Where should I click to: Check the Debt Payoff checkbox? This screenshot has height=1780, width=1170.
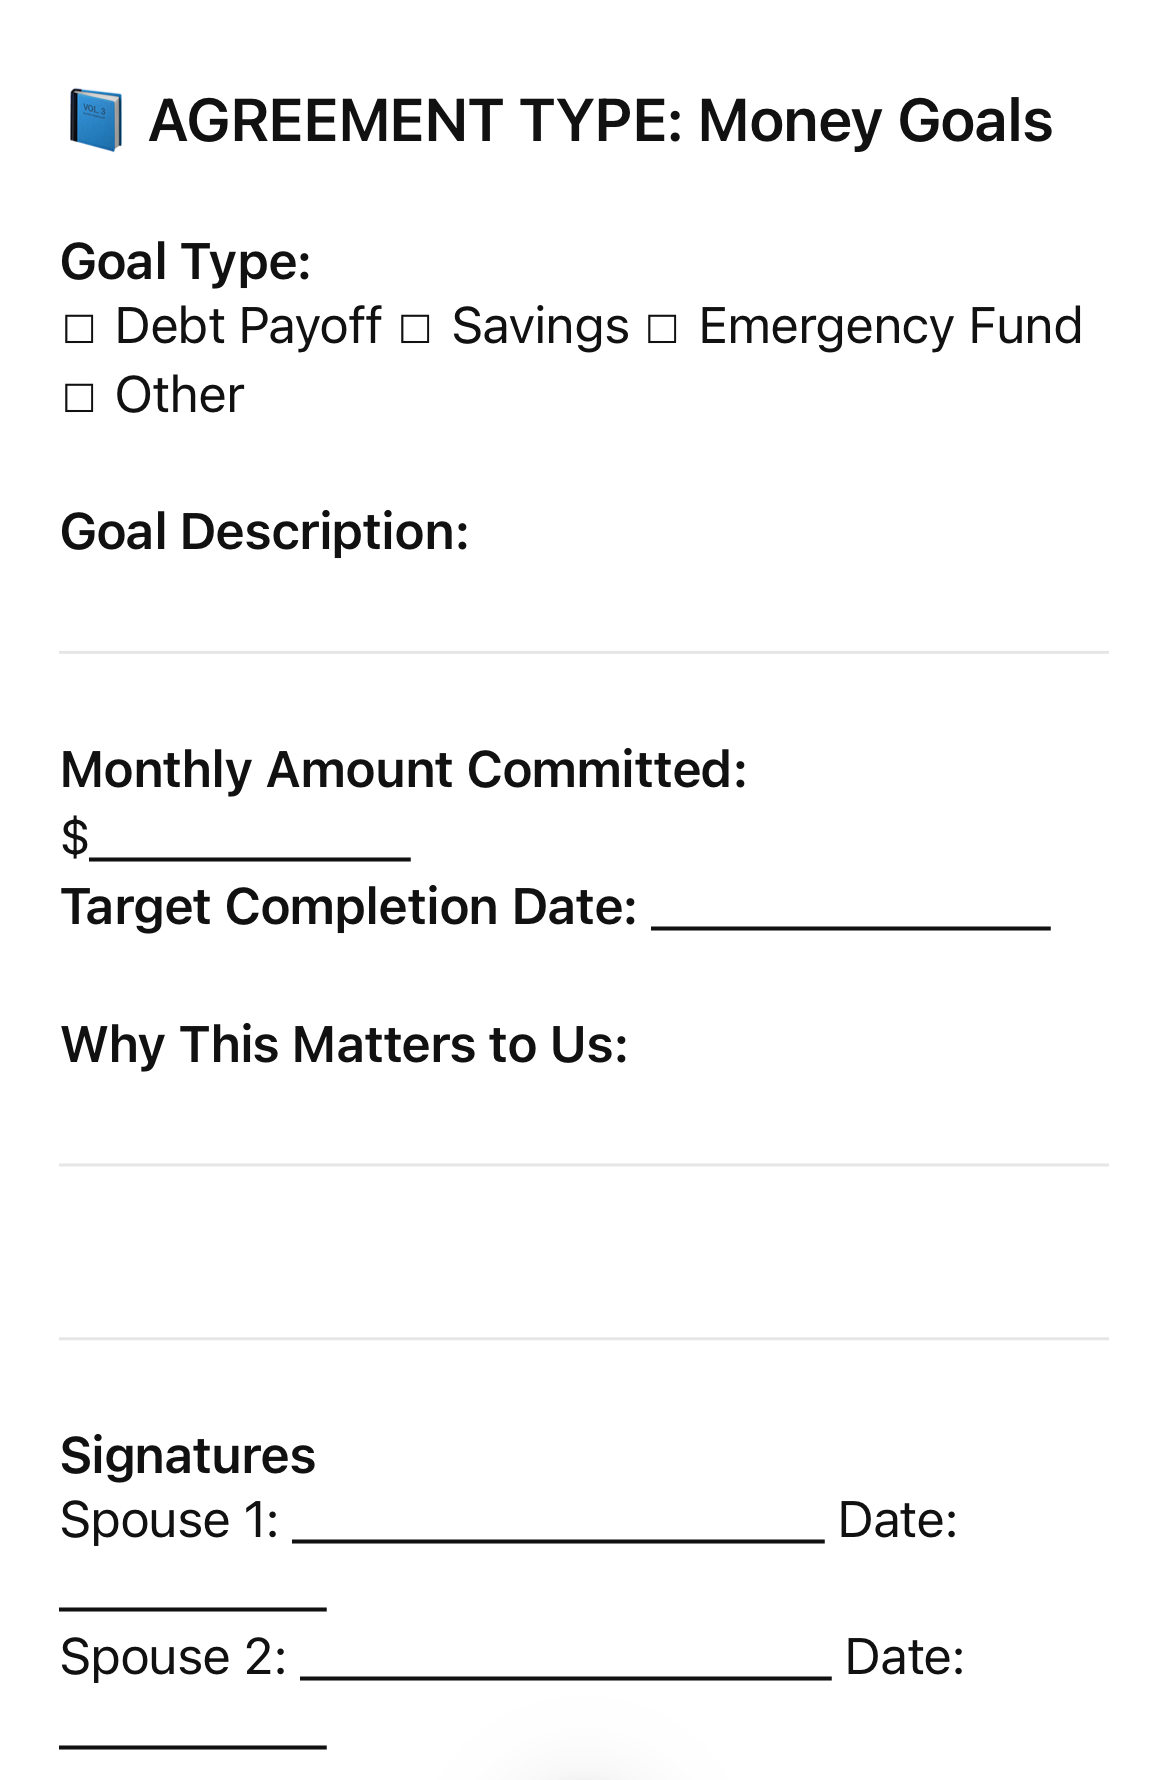click(79, 329)
